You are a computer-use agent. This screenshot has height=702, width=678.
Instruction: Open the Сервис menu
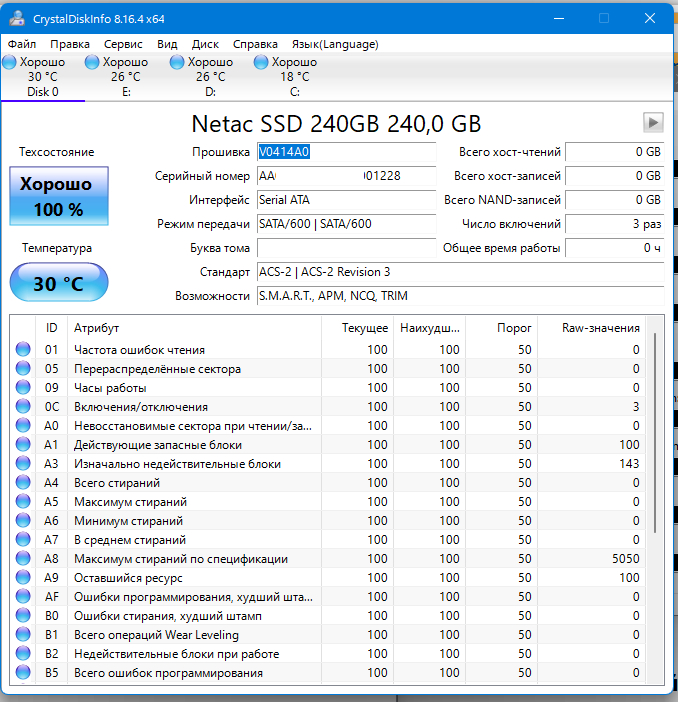click(x=123, y=44)
